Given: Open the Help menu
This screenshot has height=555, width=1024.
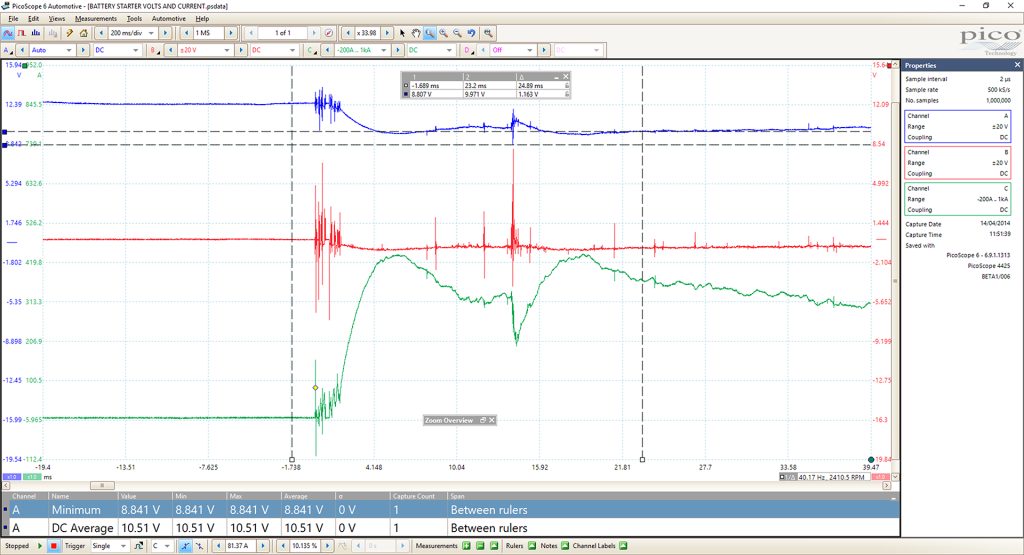Looking at the screenshot, I should pos(202,18).
